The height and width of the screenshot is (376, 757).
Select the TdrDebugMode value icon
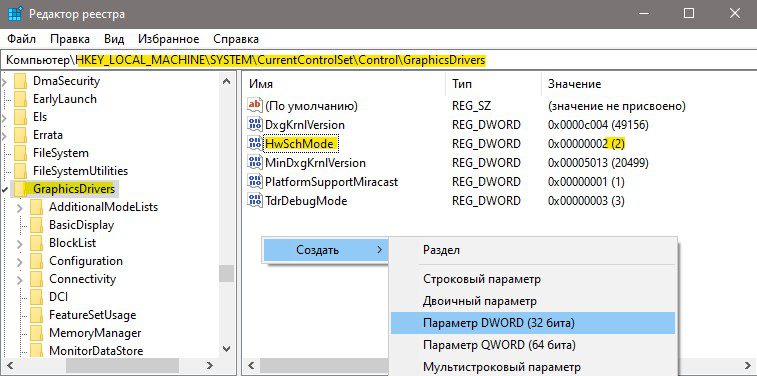click(x=254, y=200)
